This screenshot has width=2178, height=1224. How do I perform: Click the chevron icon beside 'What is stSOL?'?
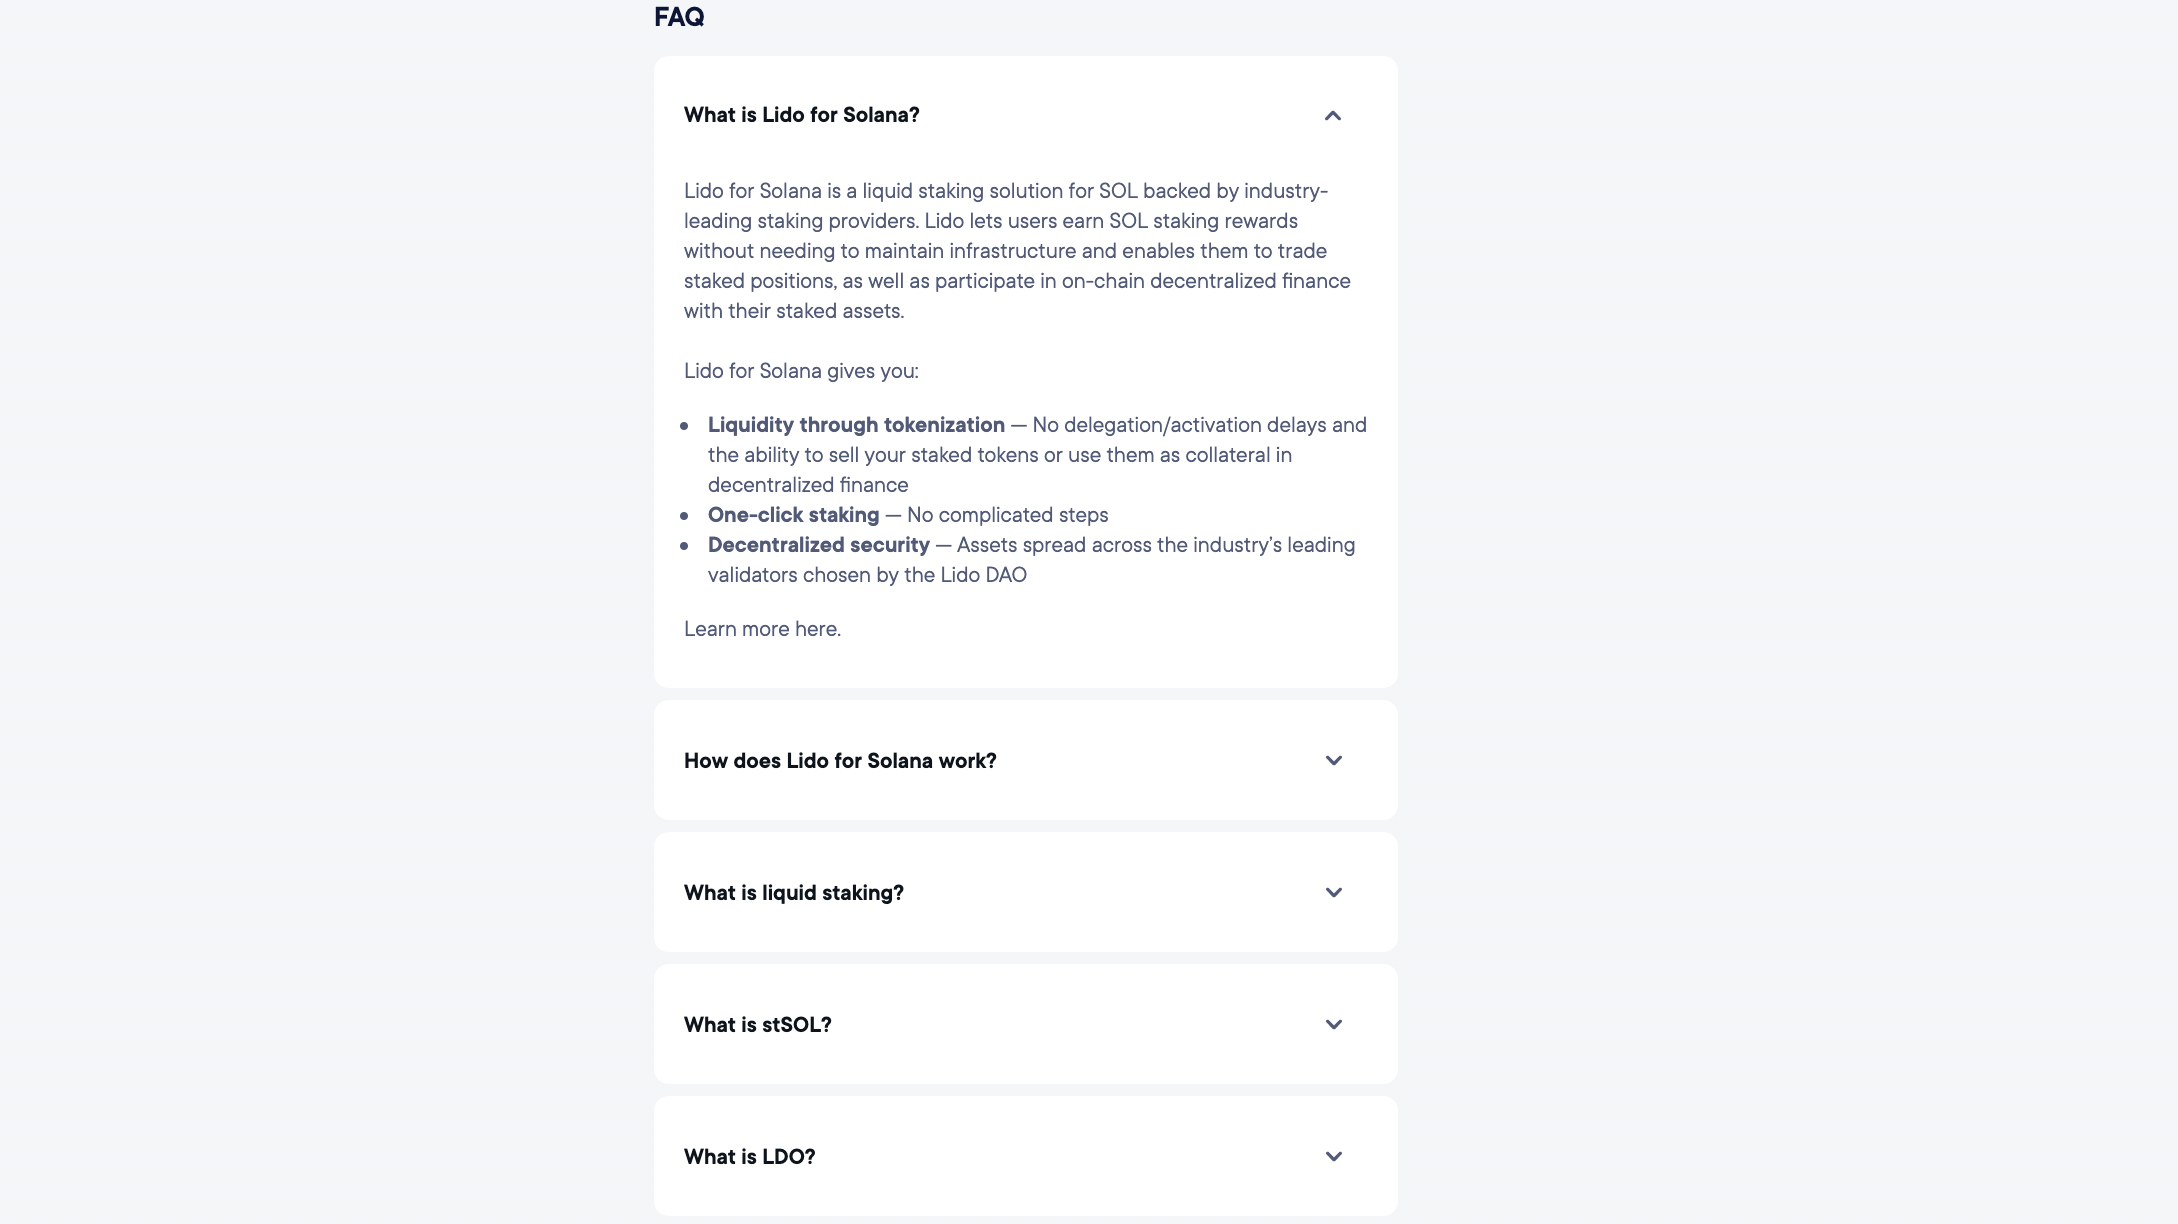1333,1024
